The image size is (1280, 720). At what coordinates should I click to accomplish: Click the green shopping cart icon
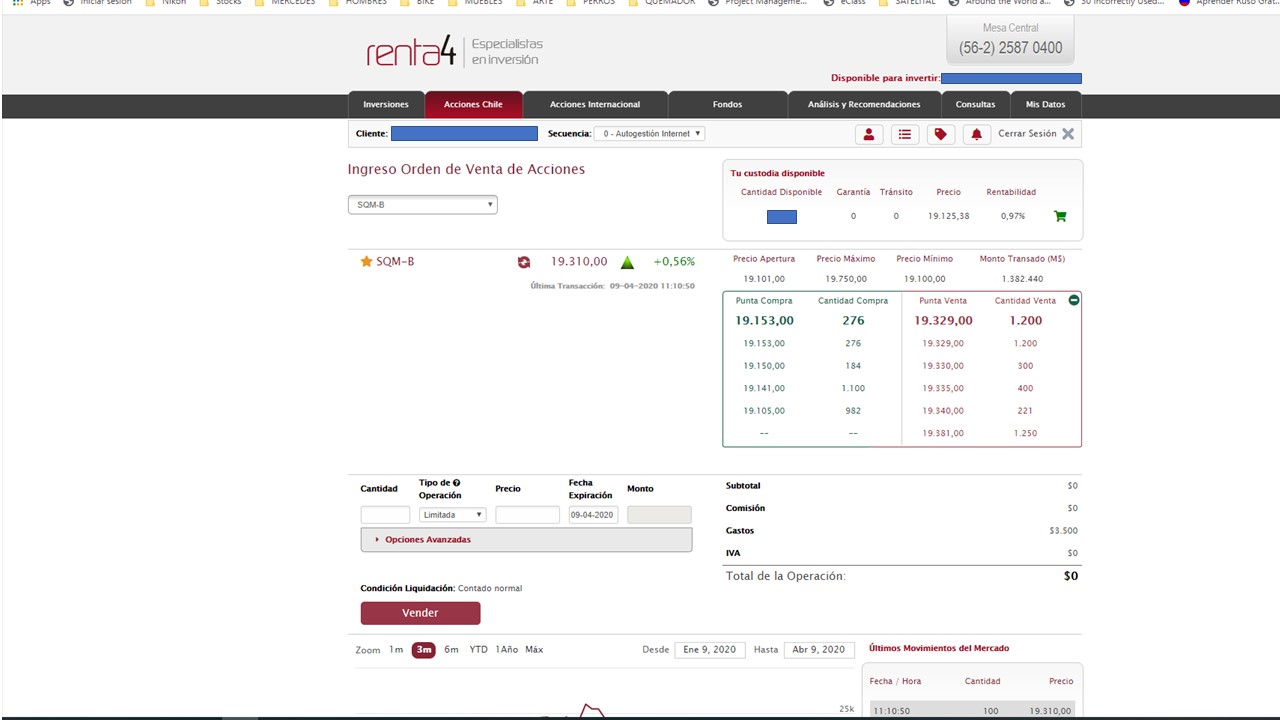click(1060, 216)
